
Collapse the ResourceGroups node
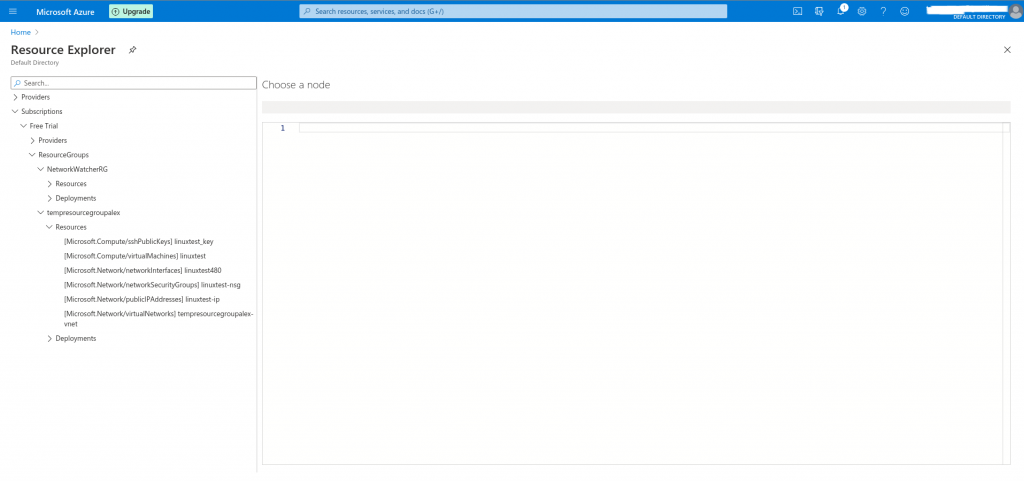(33, 155)
